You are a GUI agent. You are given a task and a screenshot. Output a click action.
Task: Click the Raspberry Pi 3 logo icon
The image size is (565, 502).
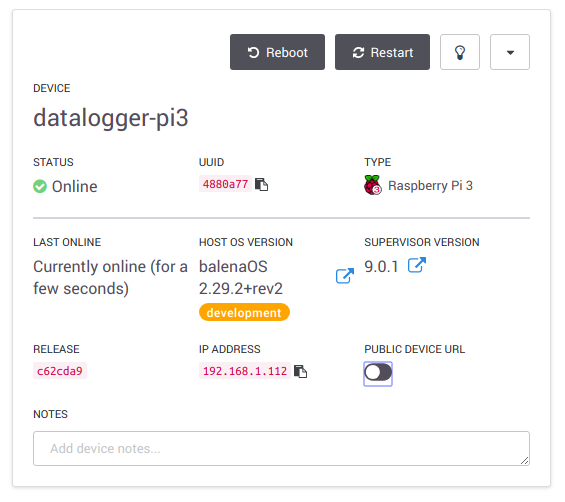[x=373, y=185]
